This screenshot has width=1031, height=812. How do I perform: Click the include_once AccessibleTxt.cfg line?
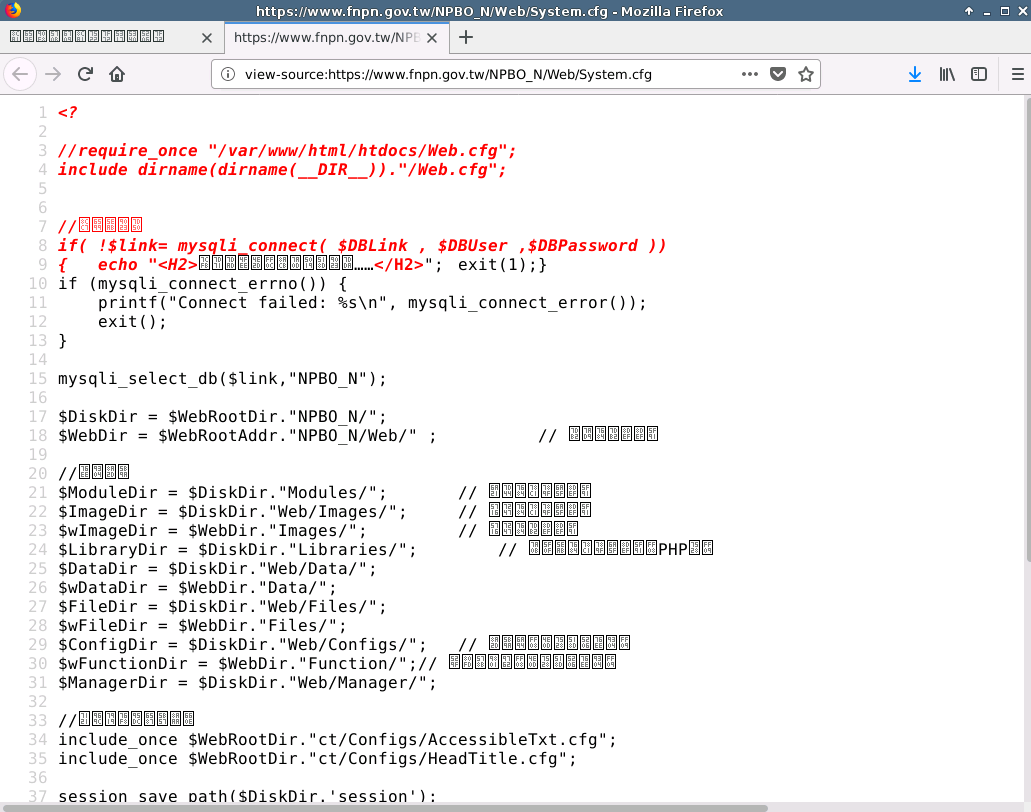(x=337, y=740)
